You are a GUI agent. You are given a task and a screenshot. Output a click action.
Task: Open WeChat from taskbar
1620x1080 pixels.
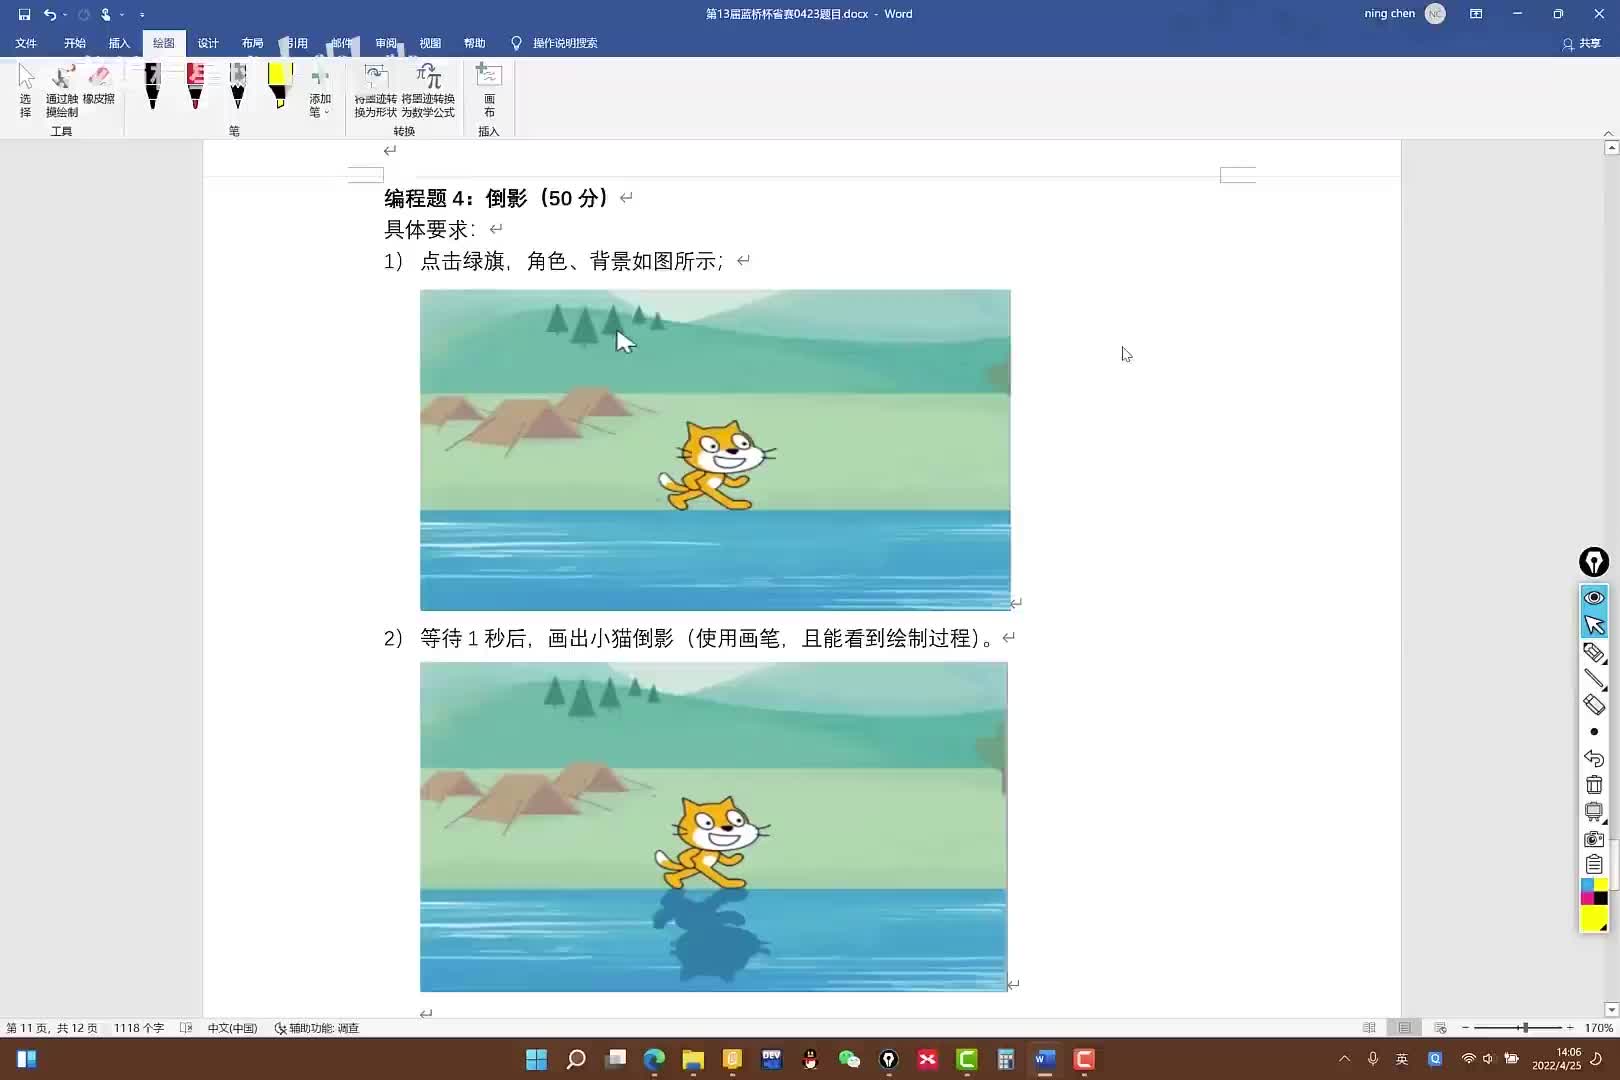849,1059
